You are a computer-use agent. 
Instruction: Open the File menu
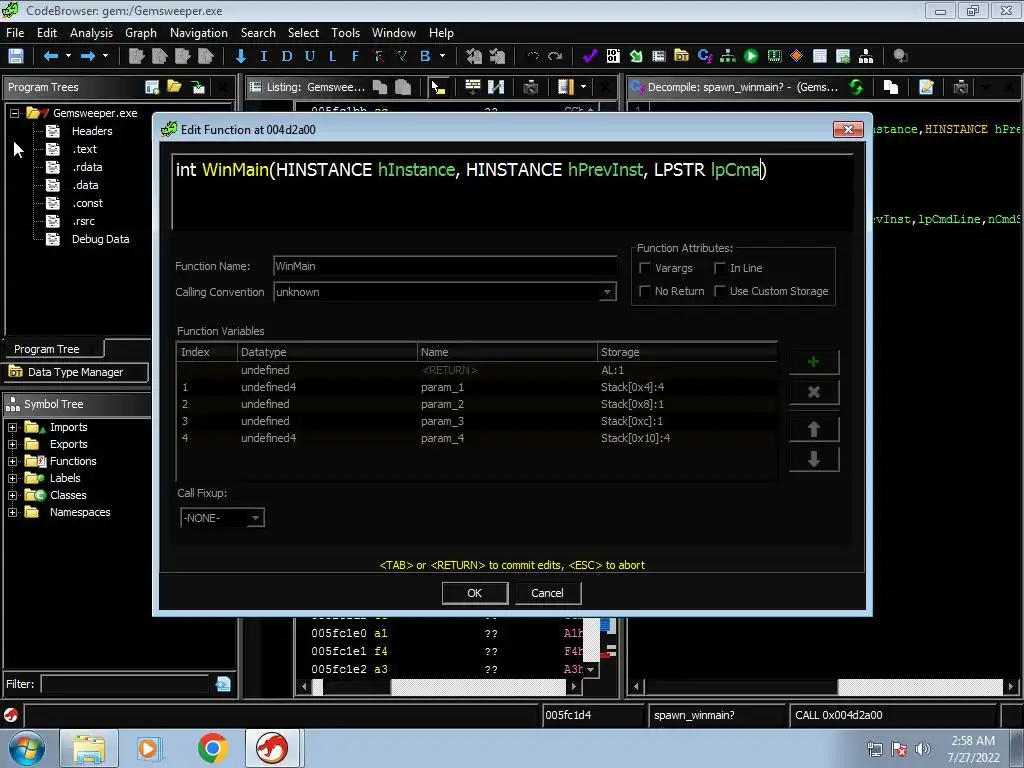pos(15,33)
